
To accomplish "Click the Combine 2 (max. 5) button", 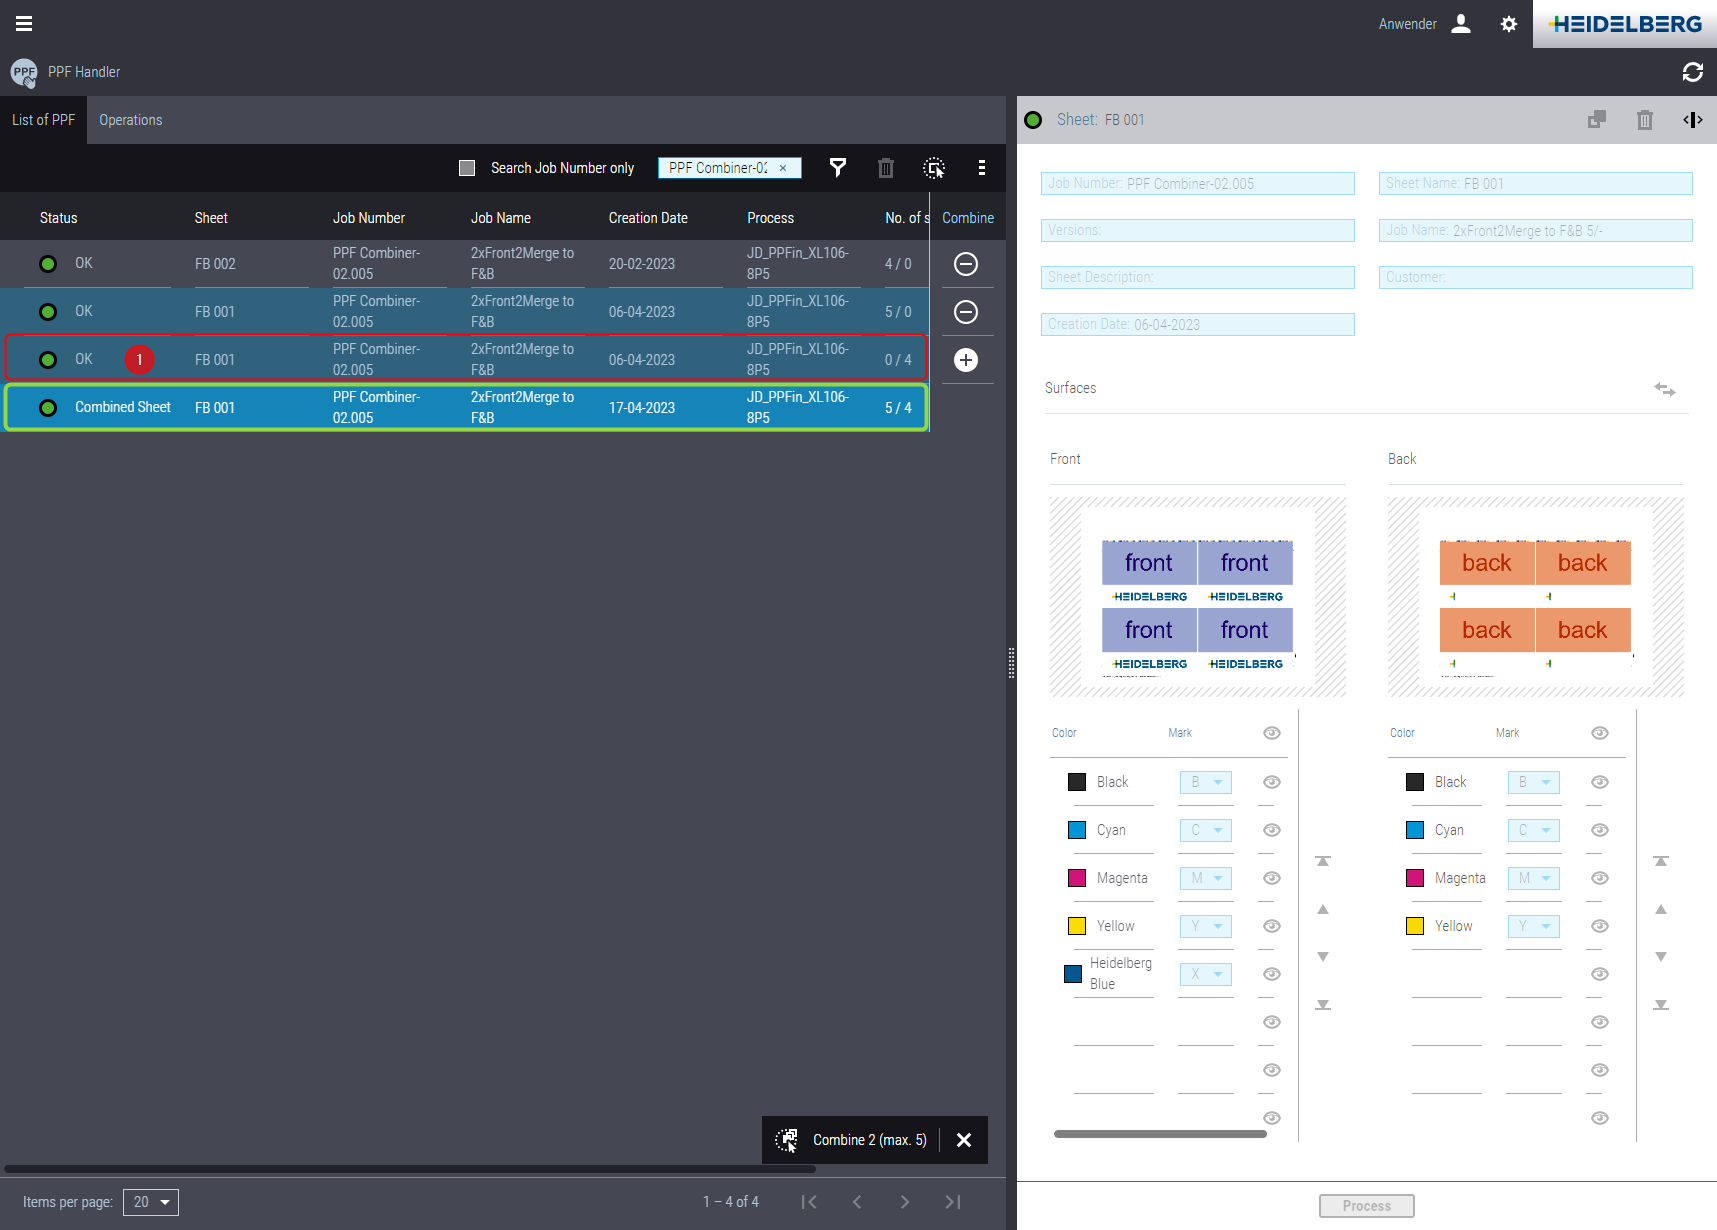I will click(x=852, y=1140).
